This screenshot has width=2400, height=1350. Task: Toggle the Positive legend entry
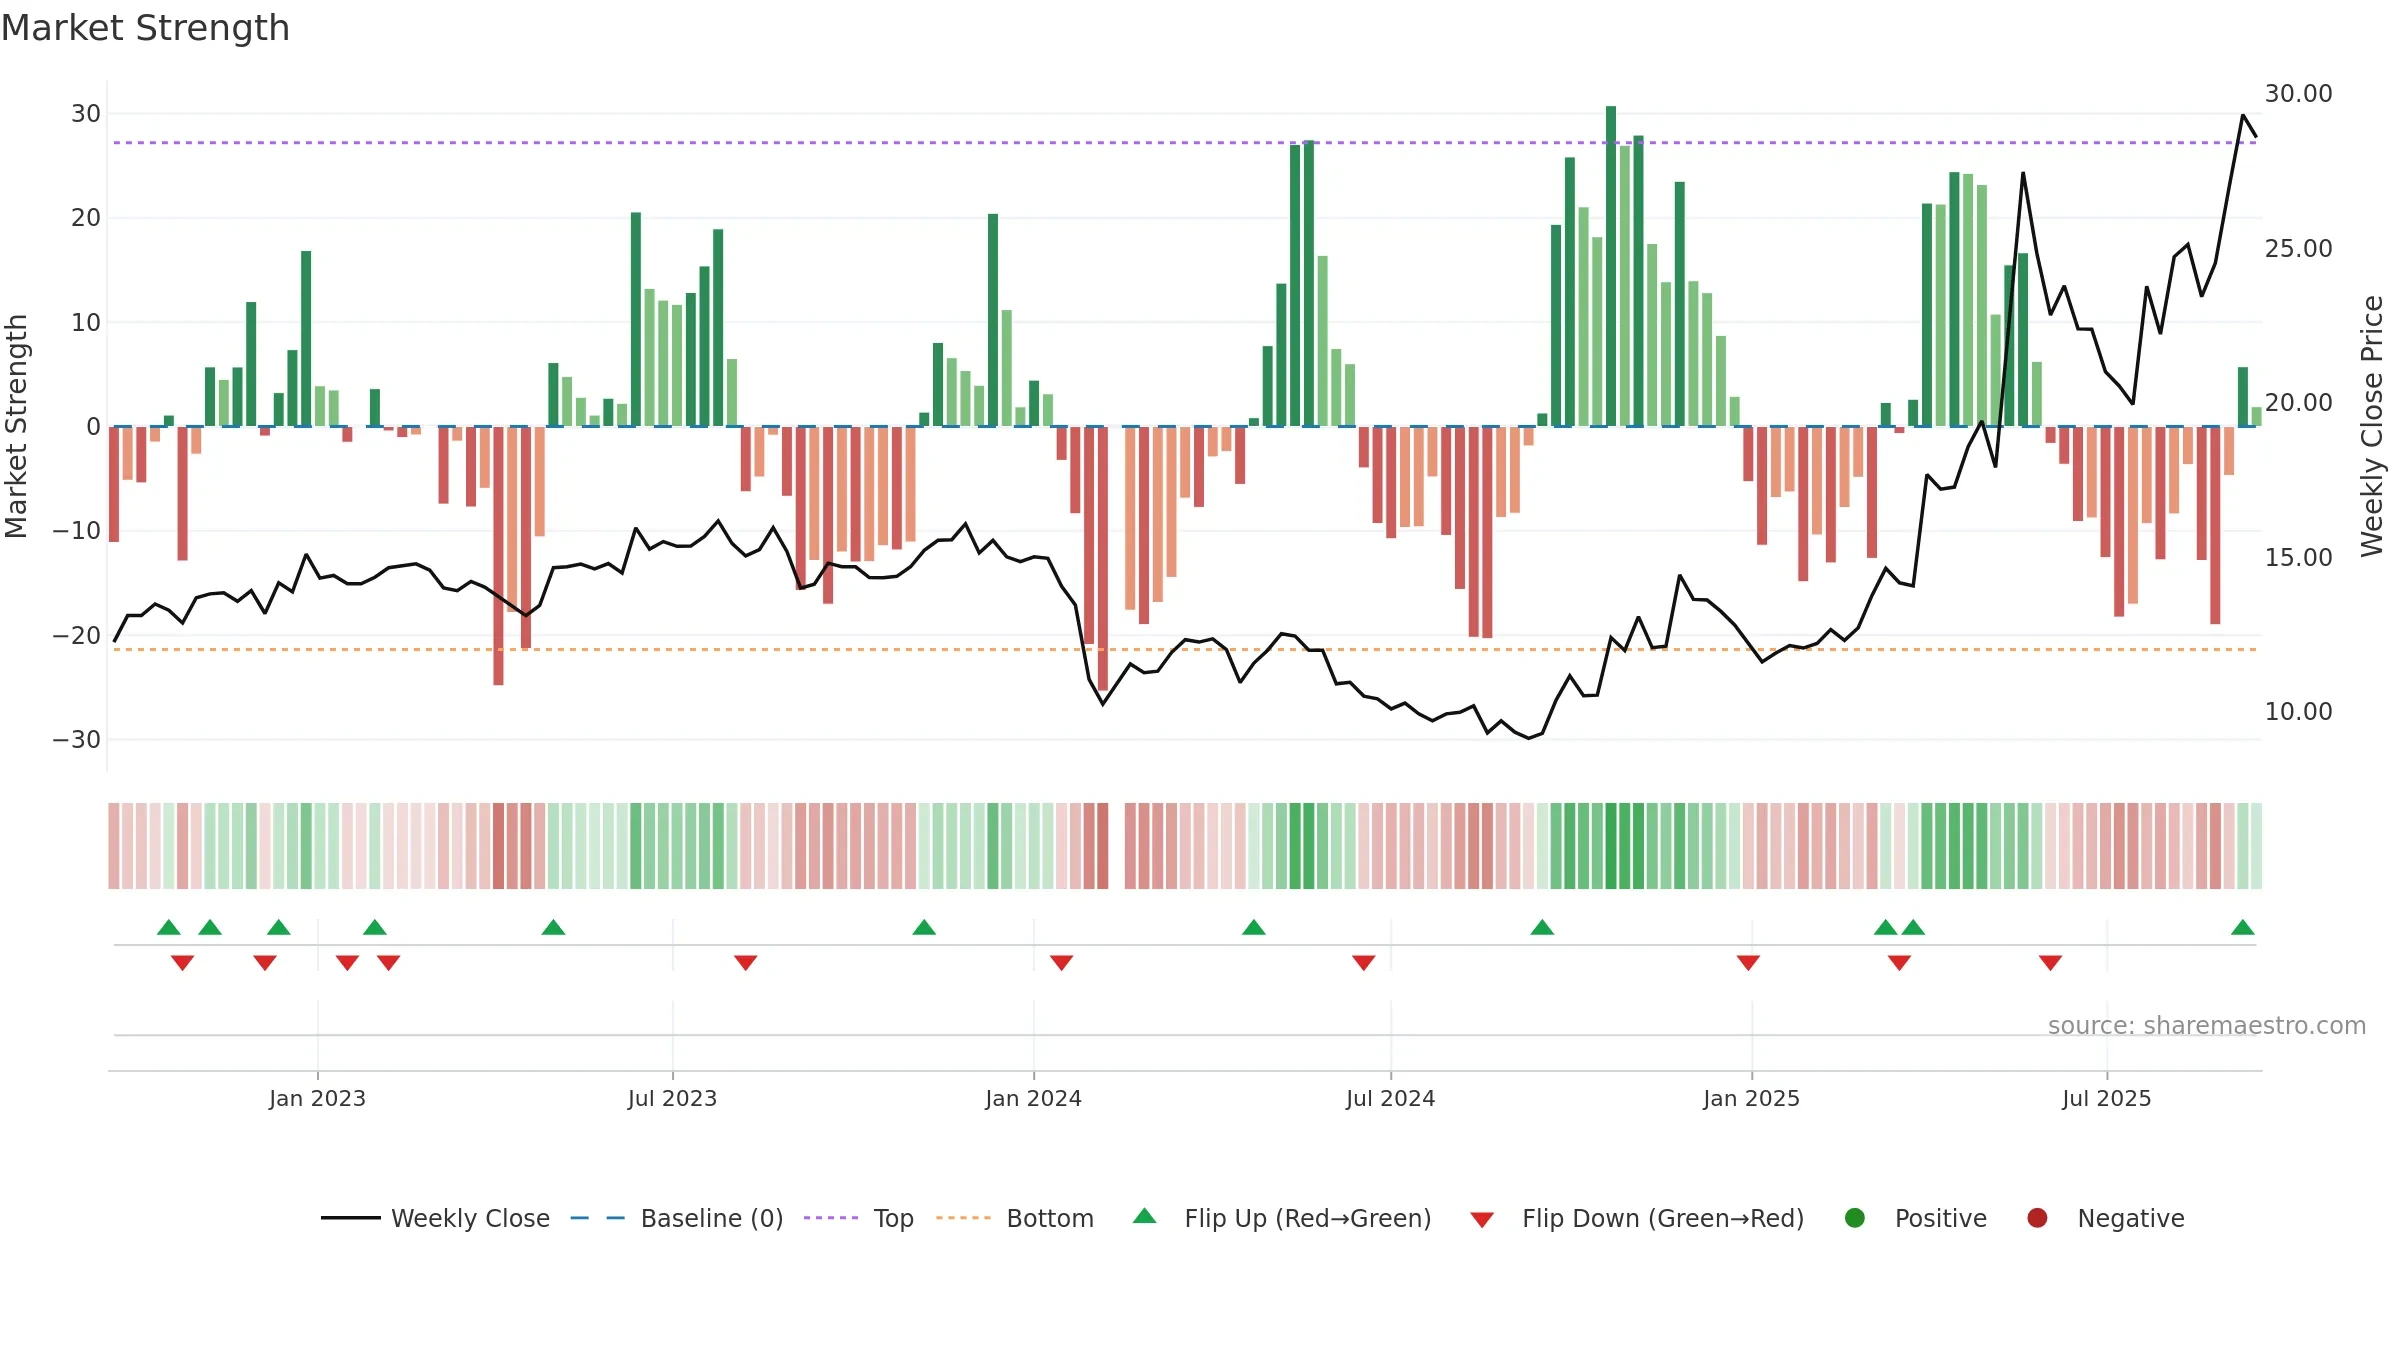[1915, 1218]
